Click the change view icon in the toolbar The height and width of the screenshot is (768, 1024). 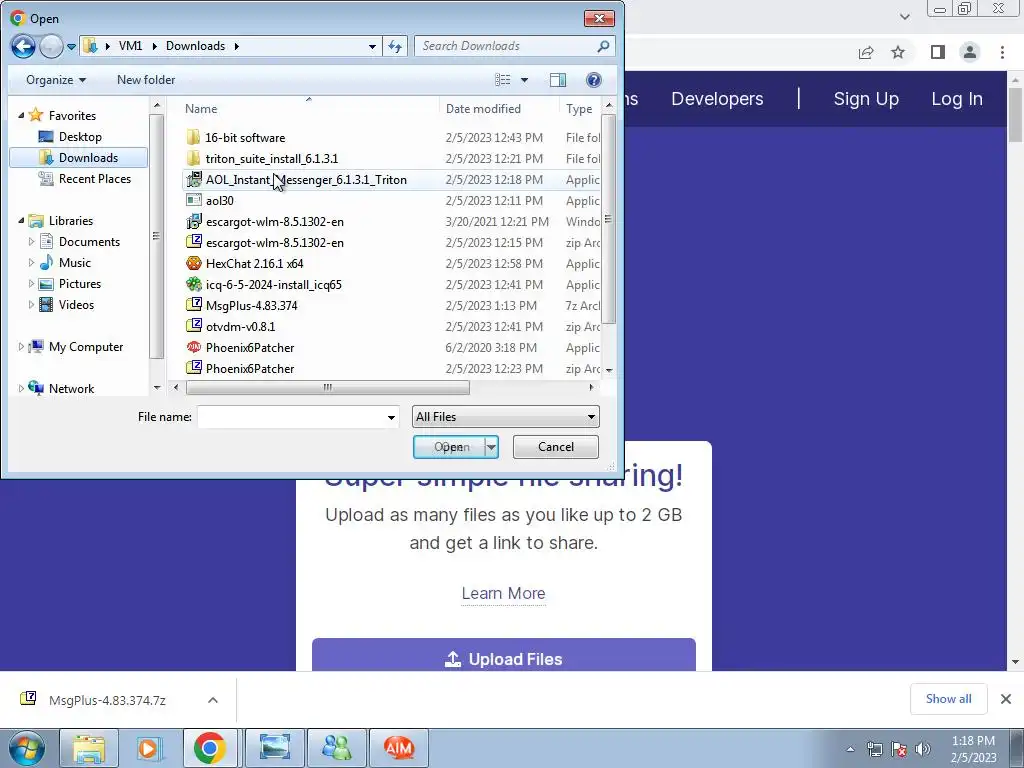(503, 80)
